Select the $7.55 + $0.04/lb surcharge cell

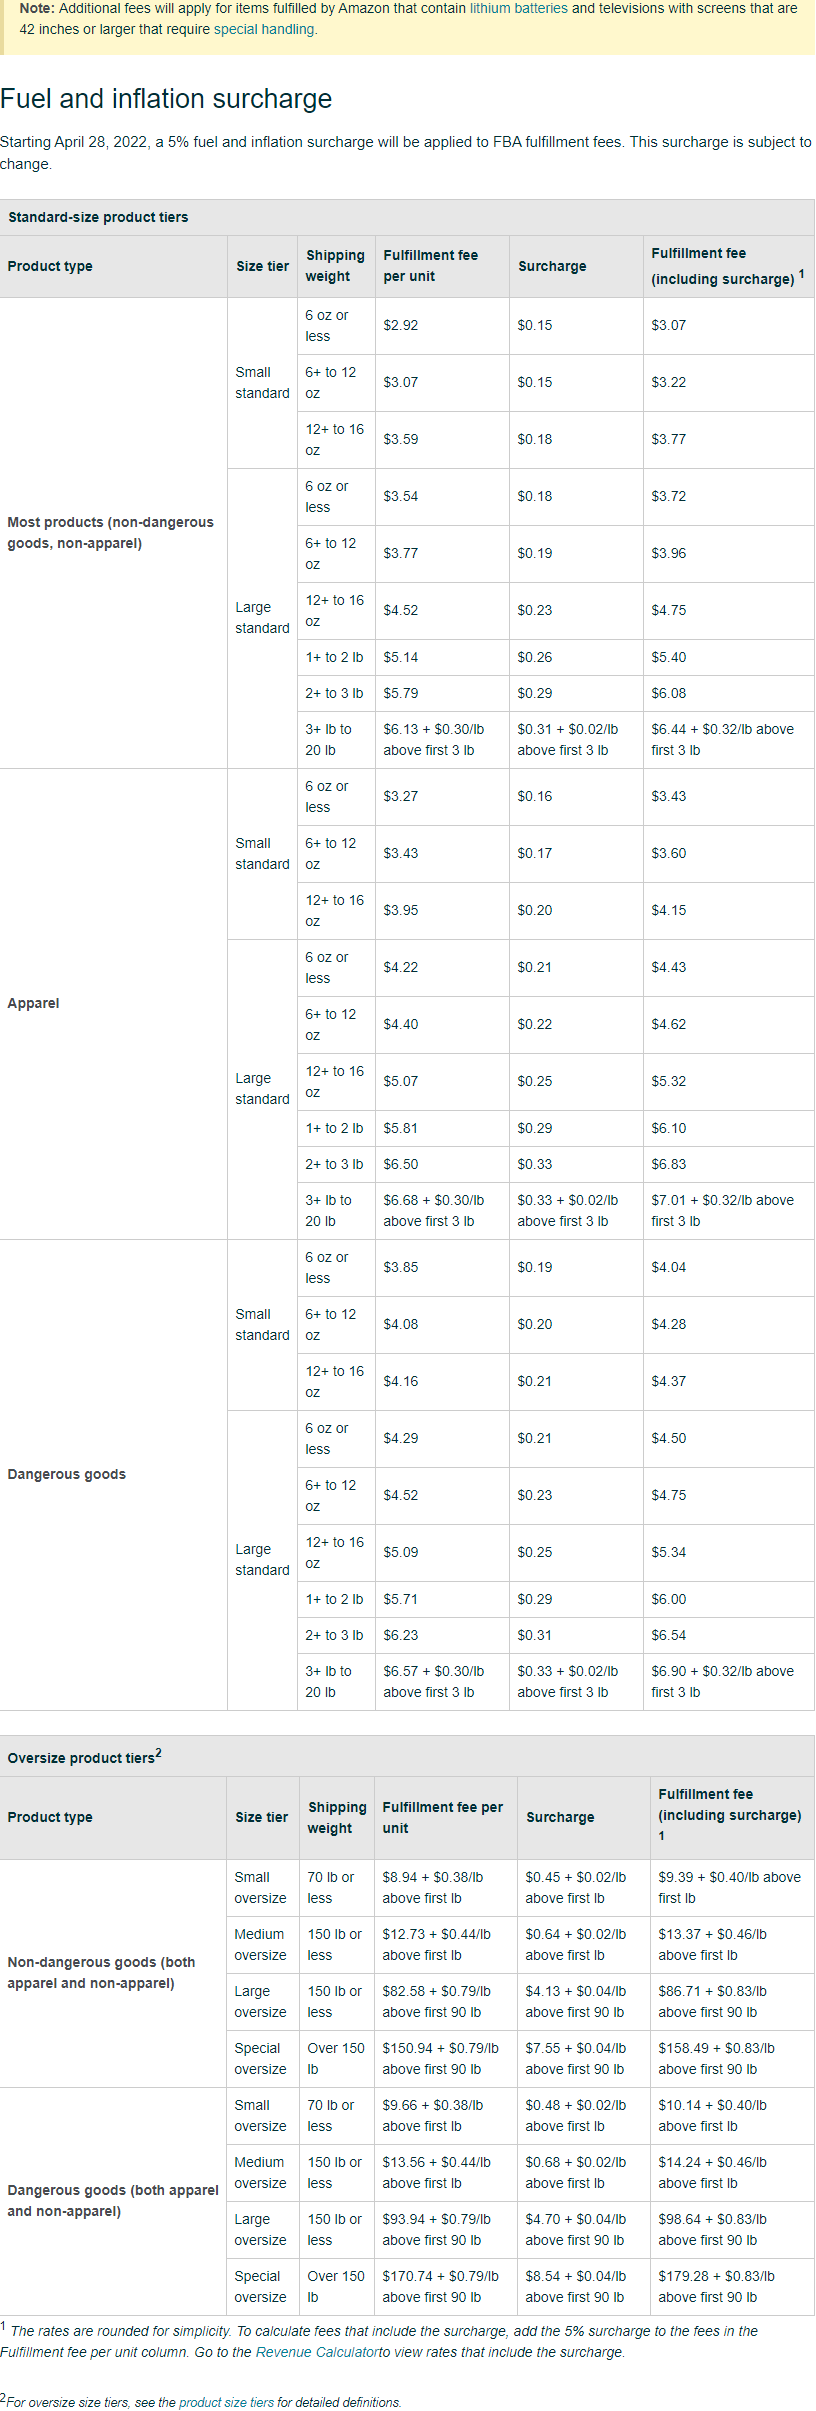coord(575,2059)
